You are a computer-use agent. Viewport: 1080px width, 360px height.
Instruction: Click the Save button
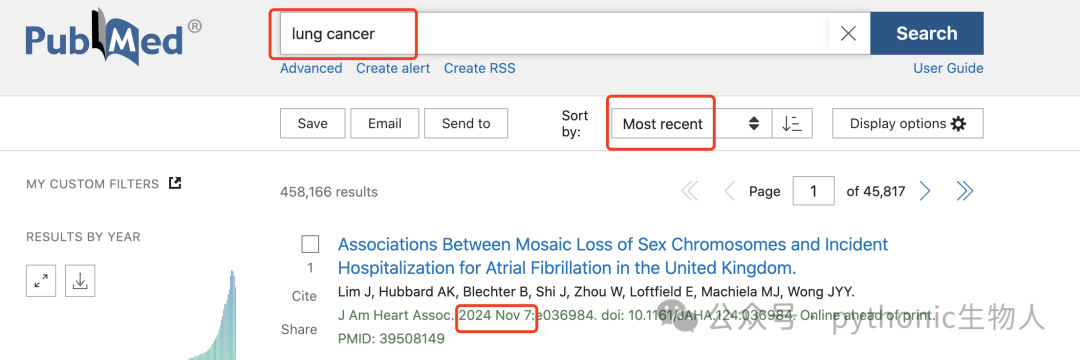(313, 123)
